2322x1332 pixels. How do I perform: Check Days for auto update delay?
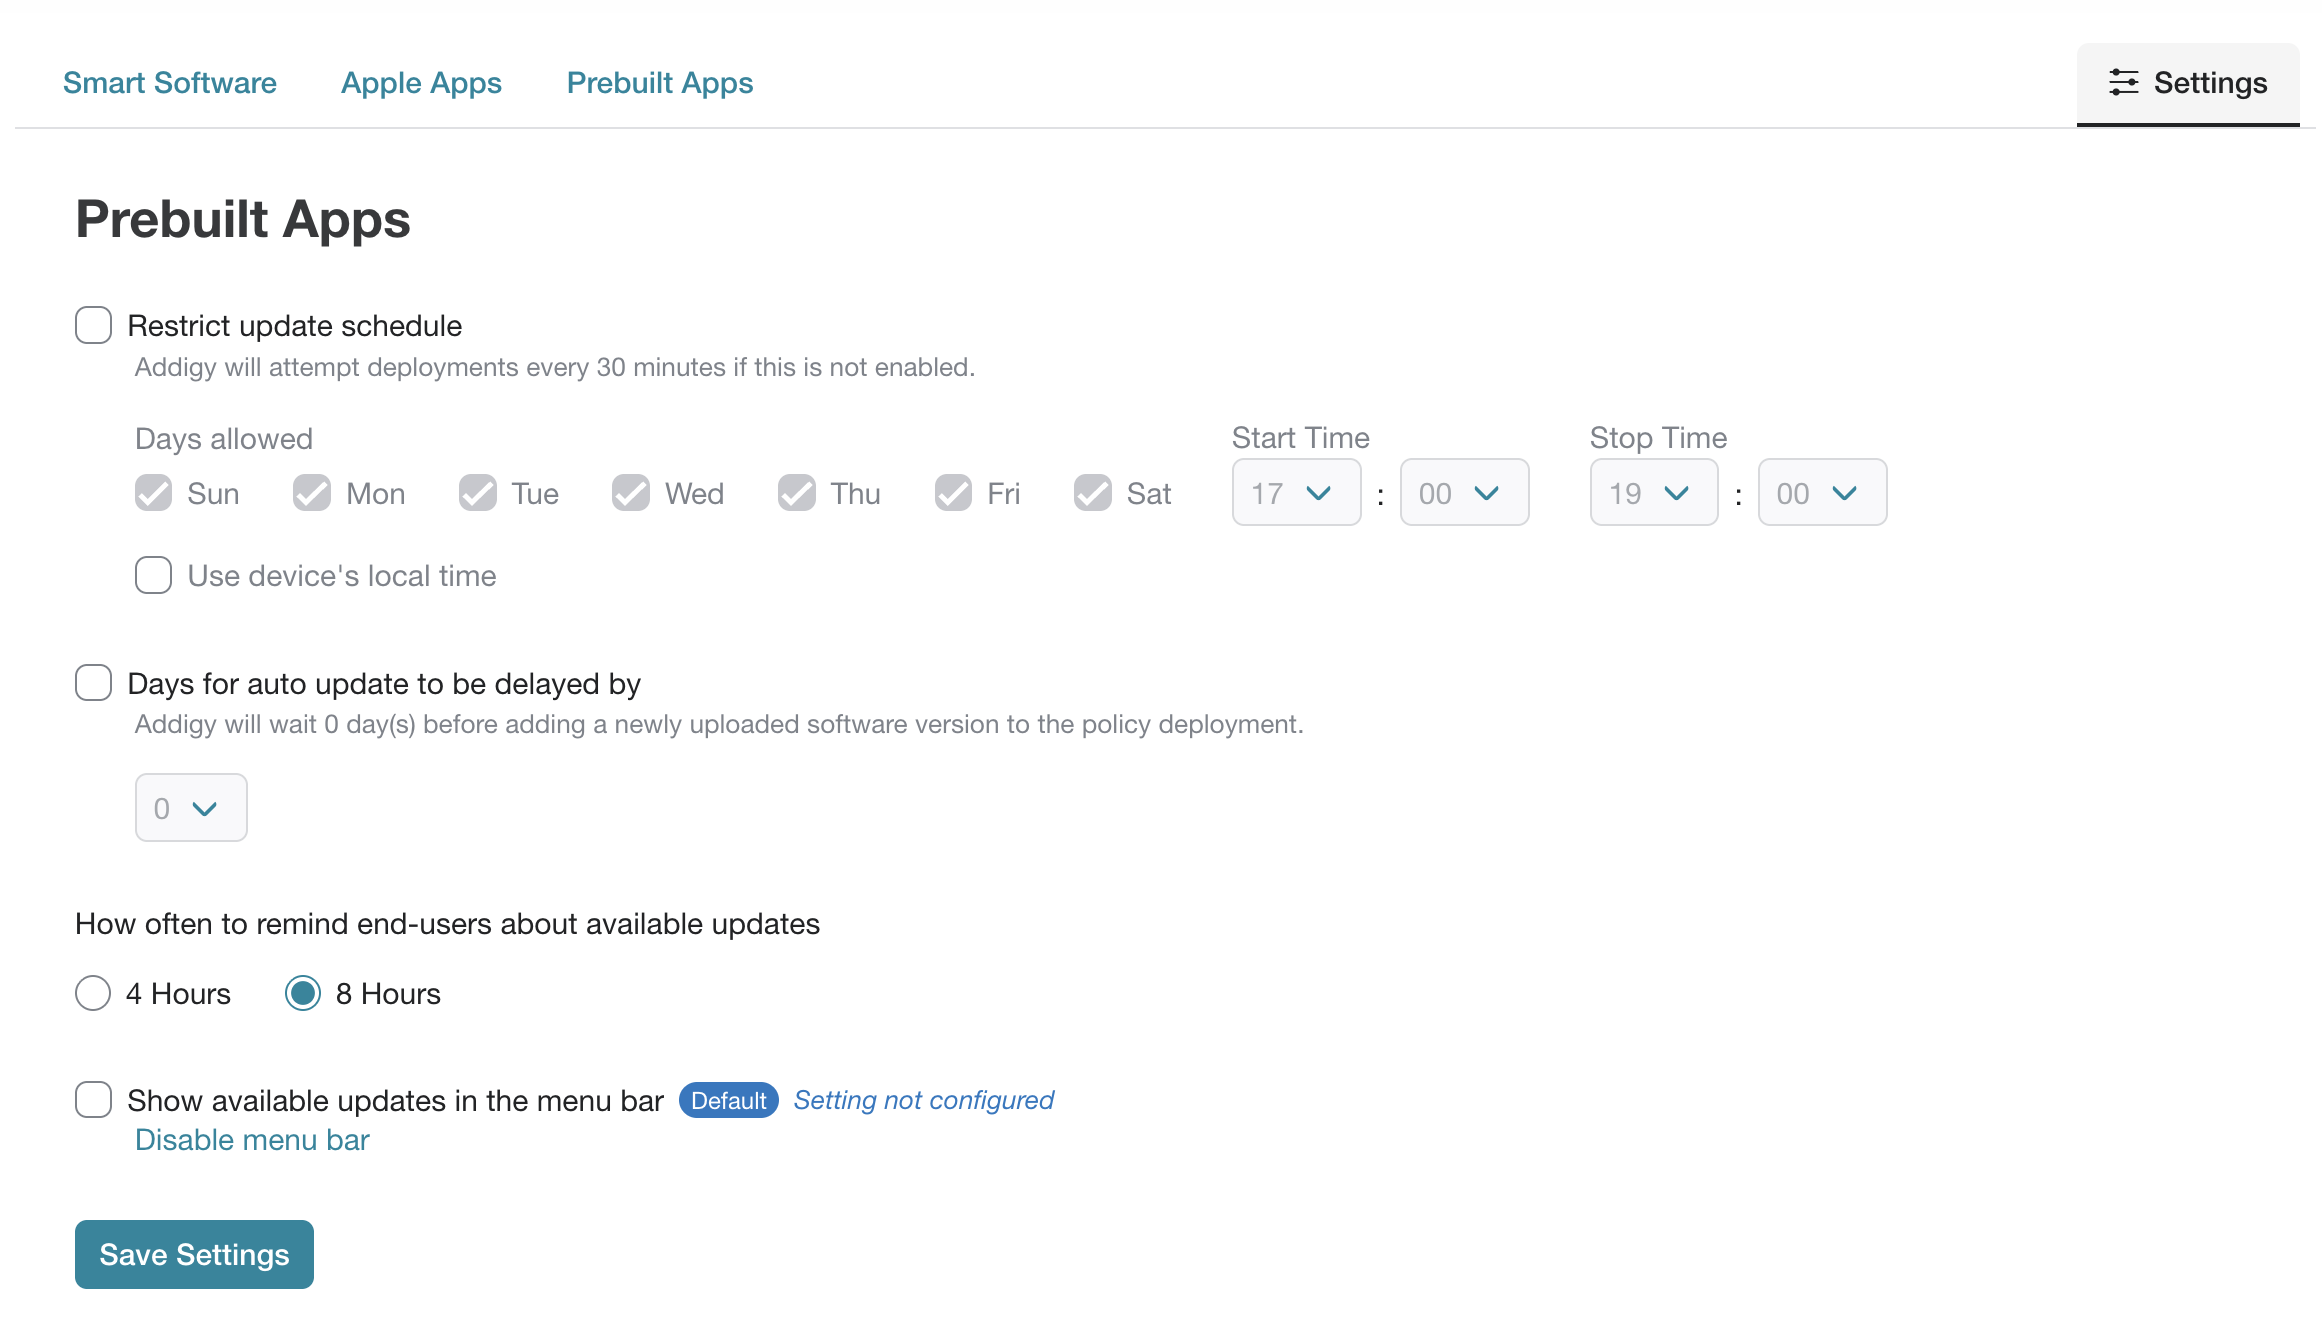(93, 683)
